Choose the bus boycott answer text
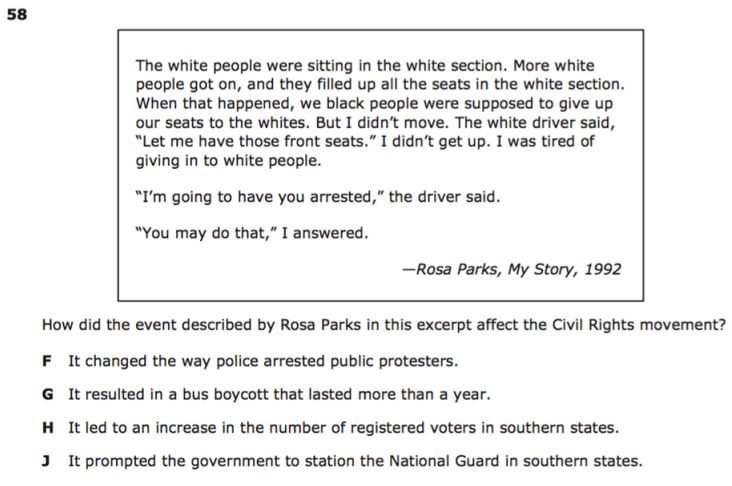Viewport: 732px width, 486px height. pos(279,395)
